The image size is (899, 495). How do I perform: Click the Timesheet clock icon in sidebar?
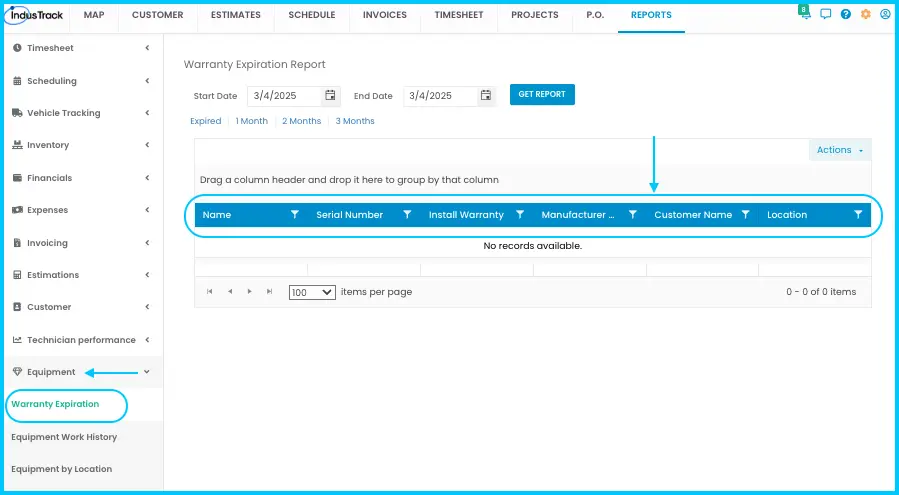[x=17, y=48]
